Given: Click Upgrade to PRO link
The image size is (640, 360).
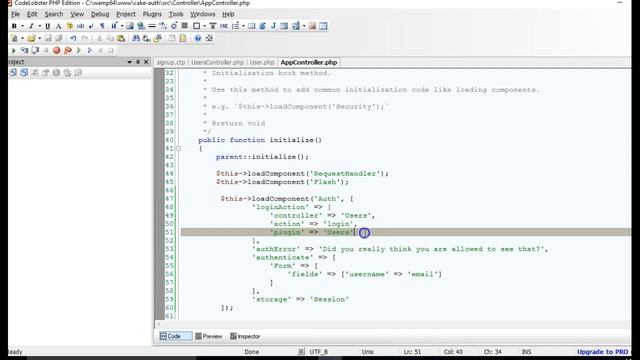Looking at the screenshot, I should [x=602, y=352].
